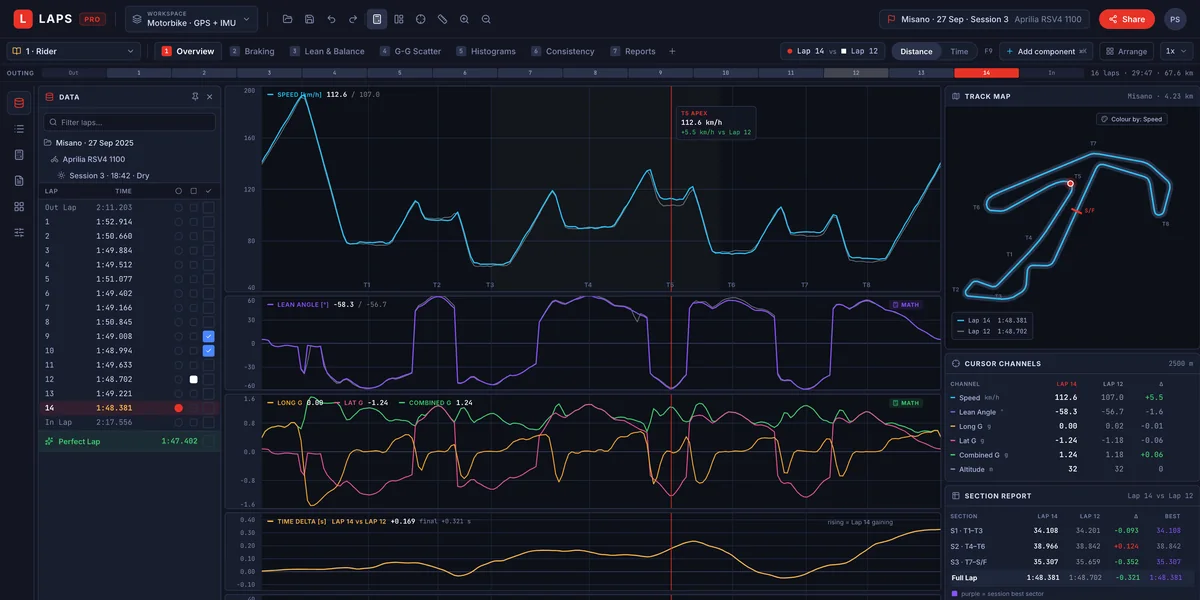1200x600 pixels.
Task: Open a session file with folder icon
Action: point(288,19)
